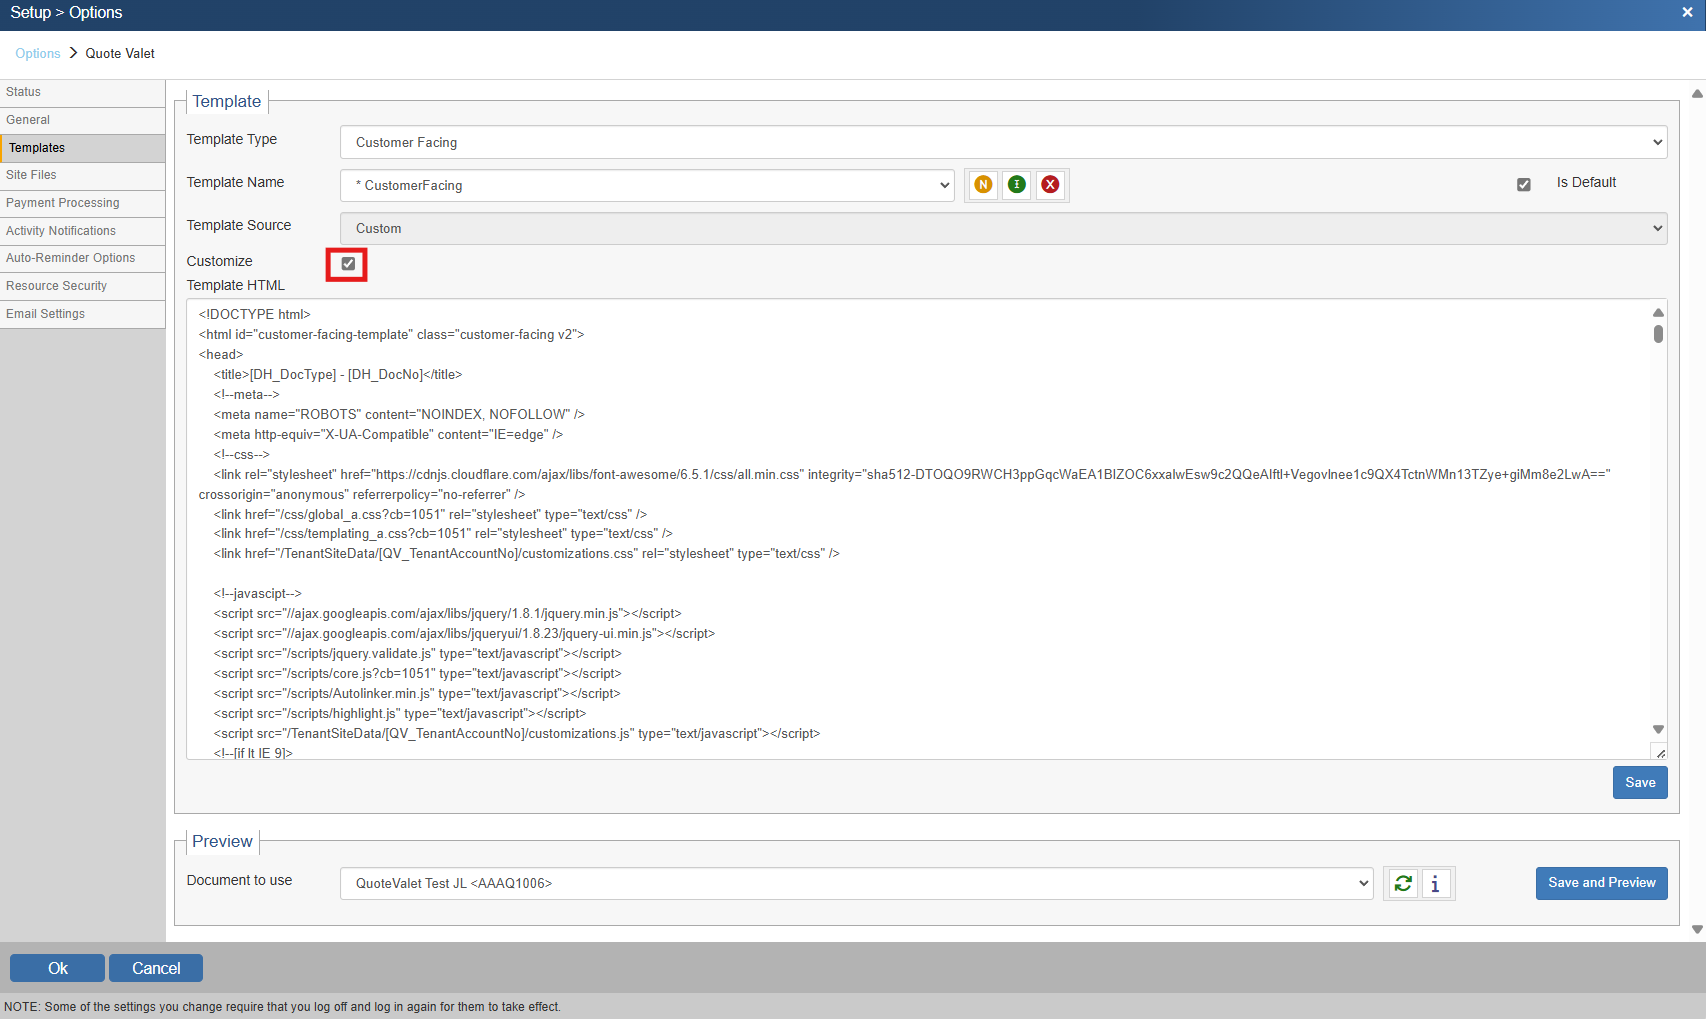The height and width of the screenshot is (1019, 1706).
Task: Click the DOCTYPE html line in editor
Action: point(255,314)
